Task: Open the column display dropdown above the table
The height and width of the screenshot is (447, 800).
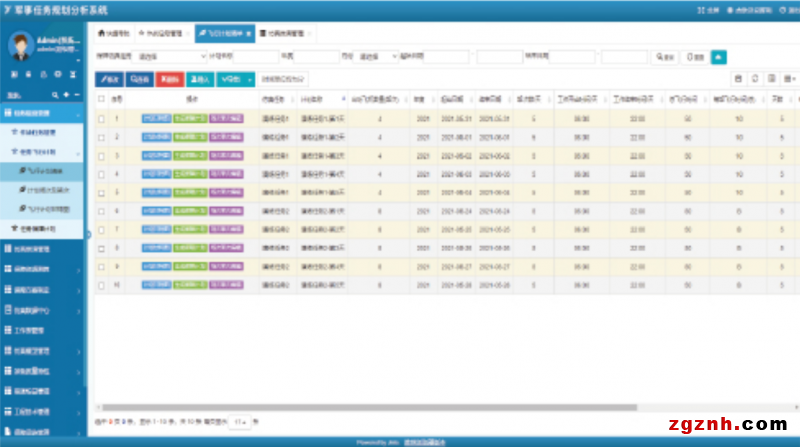Action: [790, 78]
